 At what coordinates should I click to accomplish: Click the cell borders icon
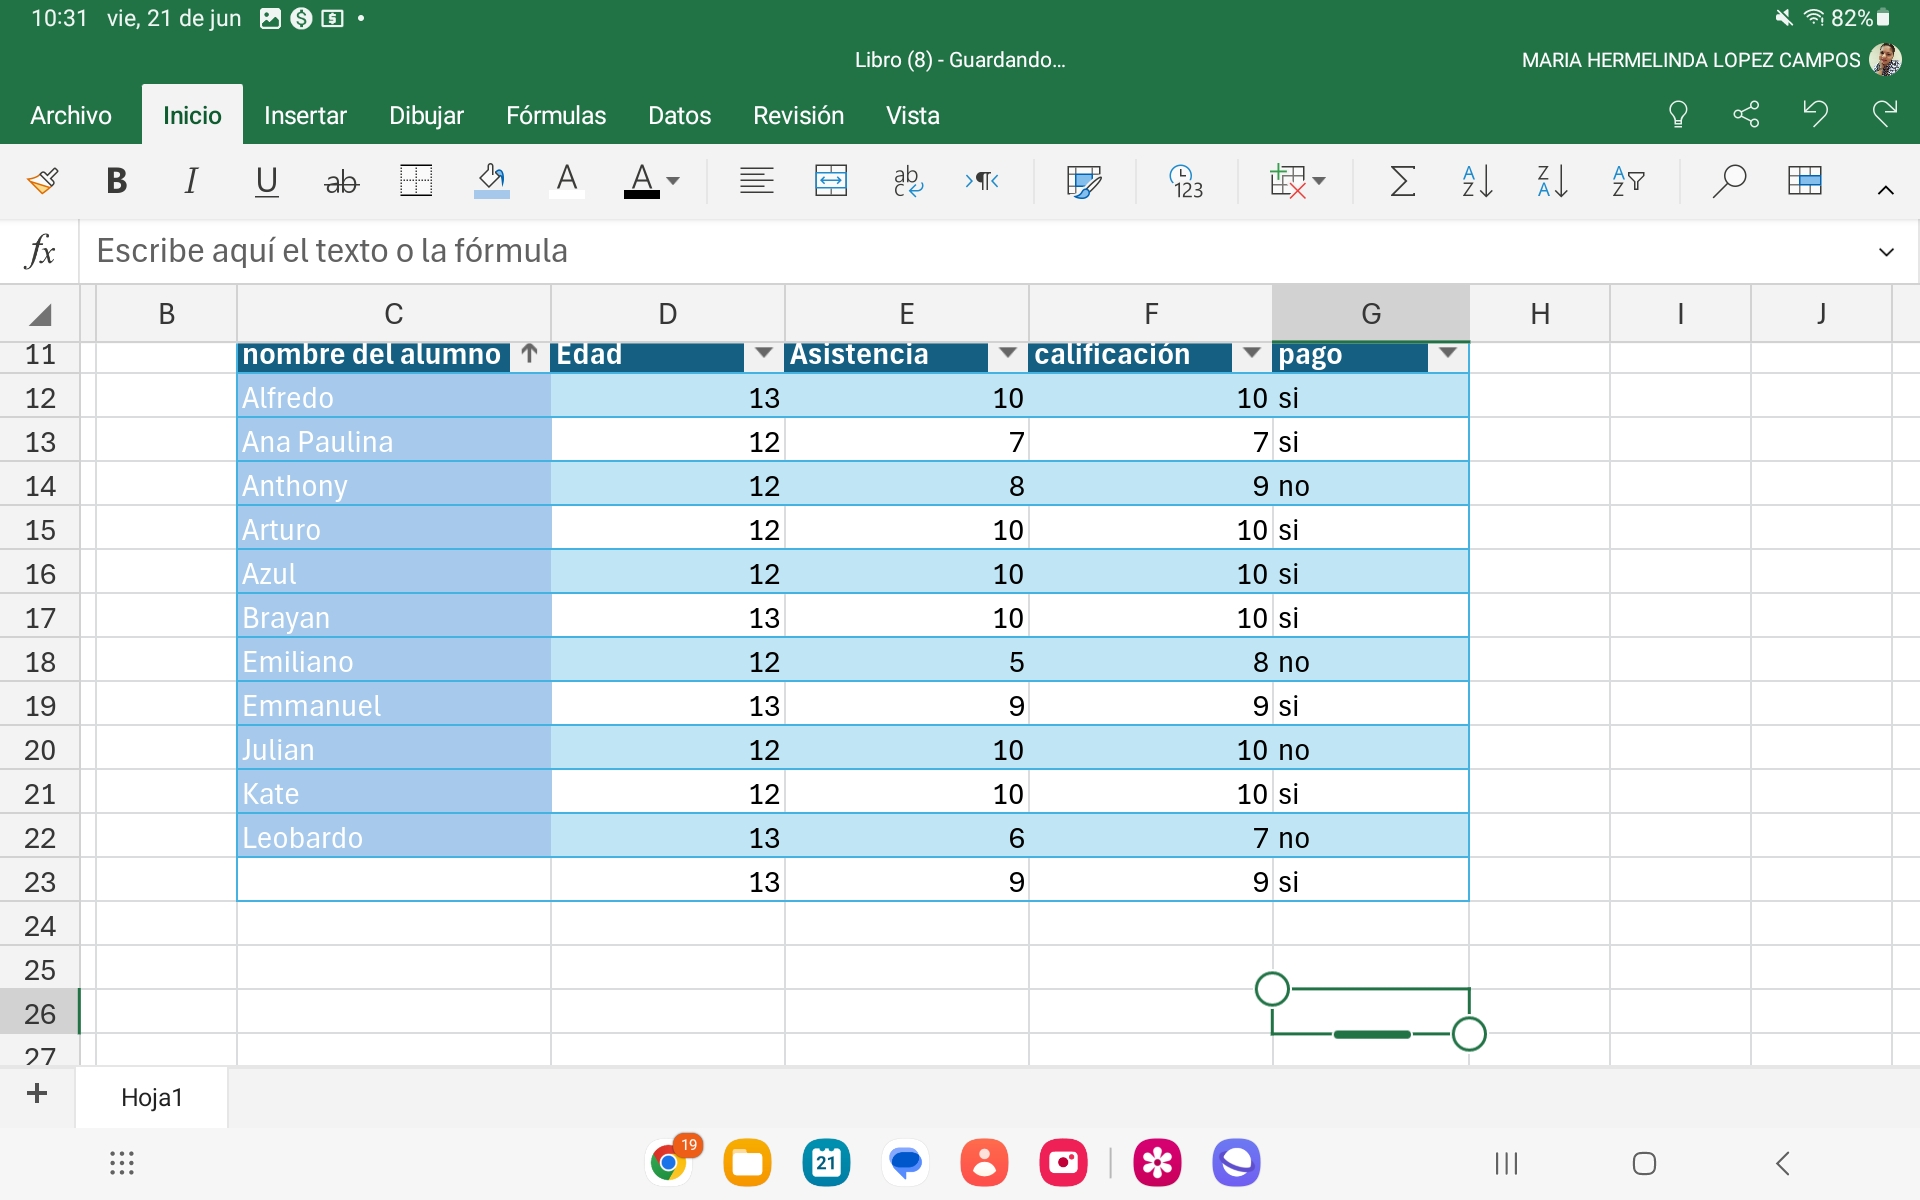415,181
